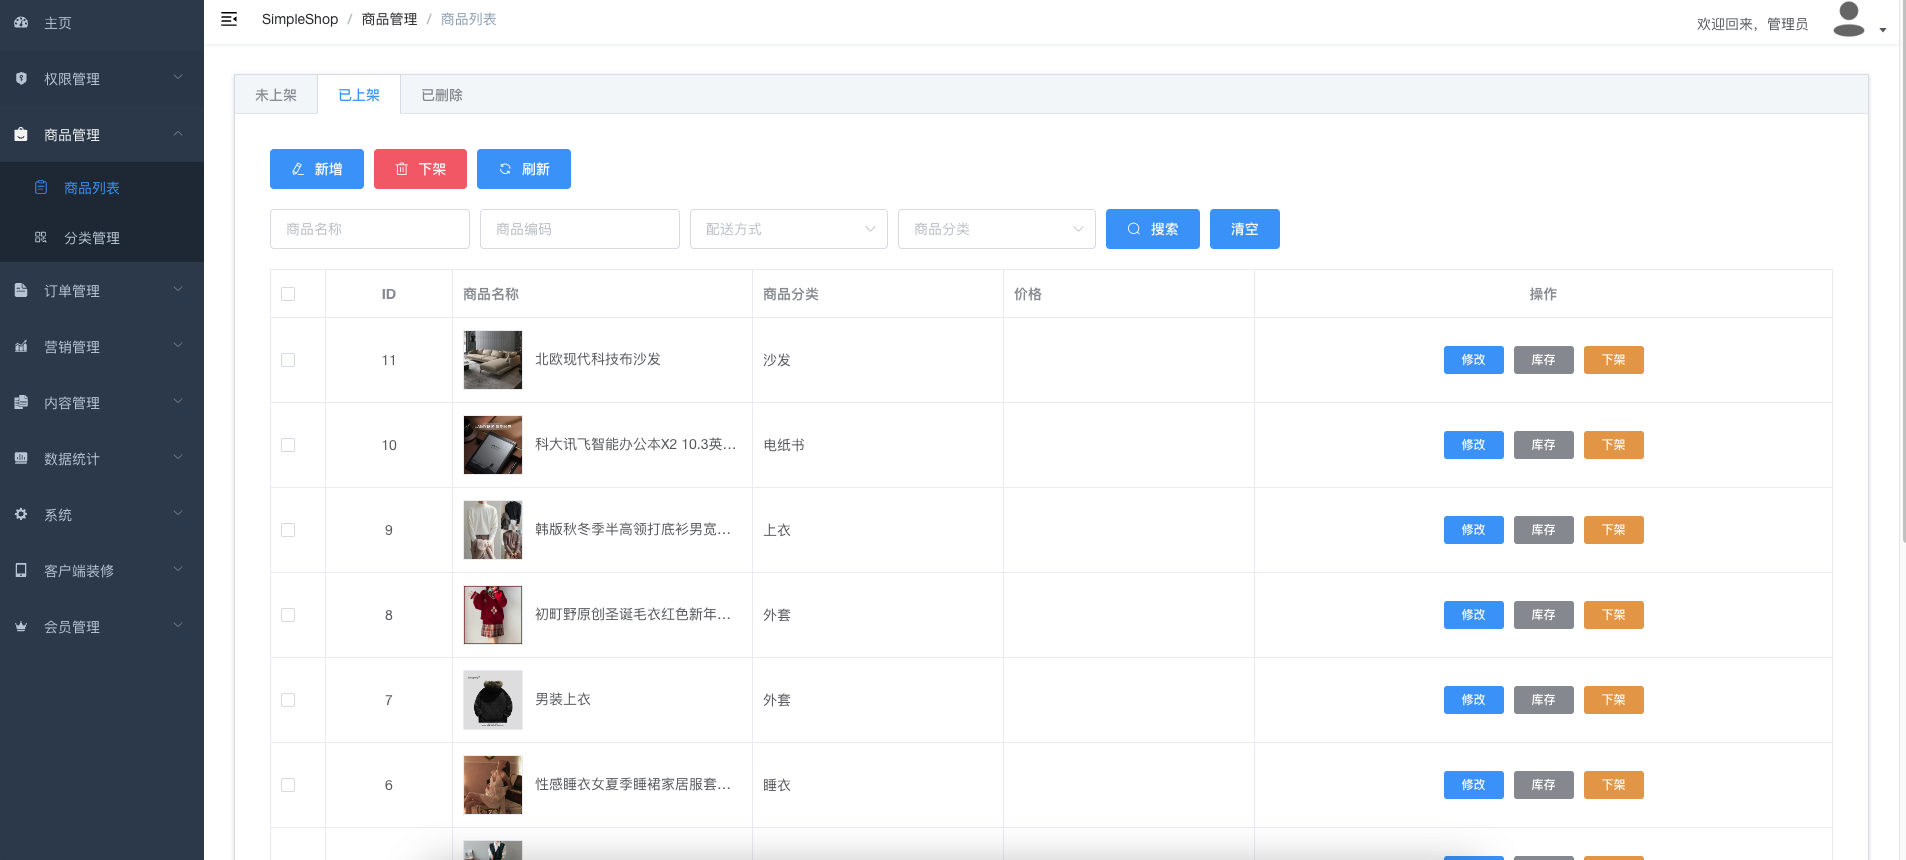Viewport: 1906px width, 860px height.
Task: Open the 配送方式 dropdown
Action: tap(789, 229)
